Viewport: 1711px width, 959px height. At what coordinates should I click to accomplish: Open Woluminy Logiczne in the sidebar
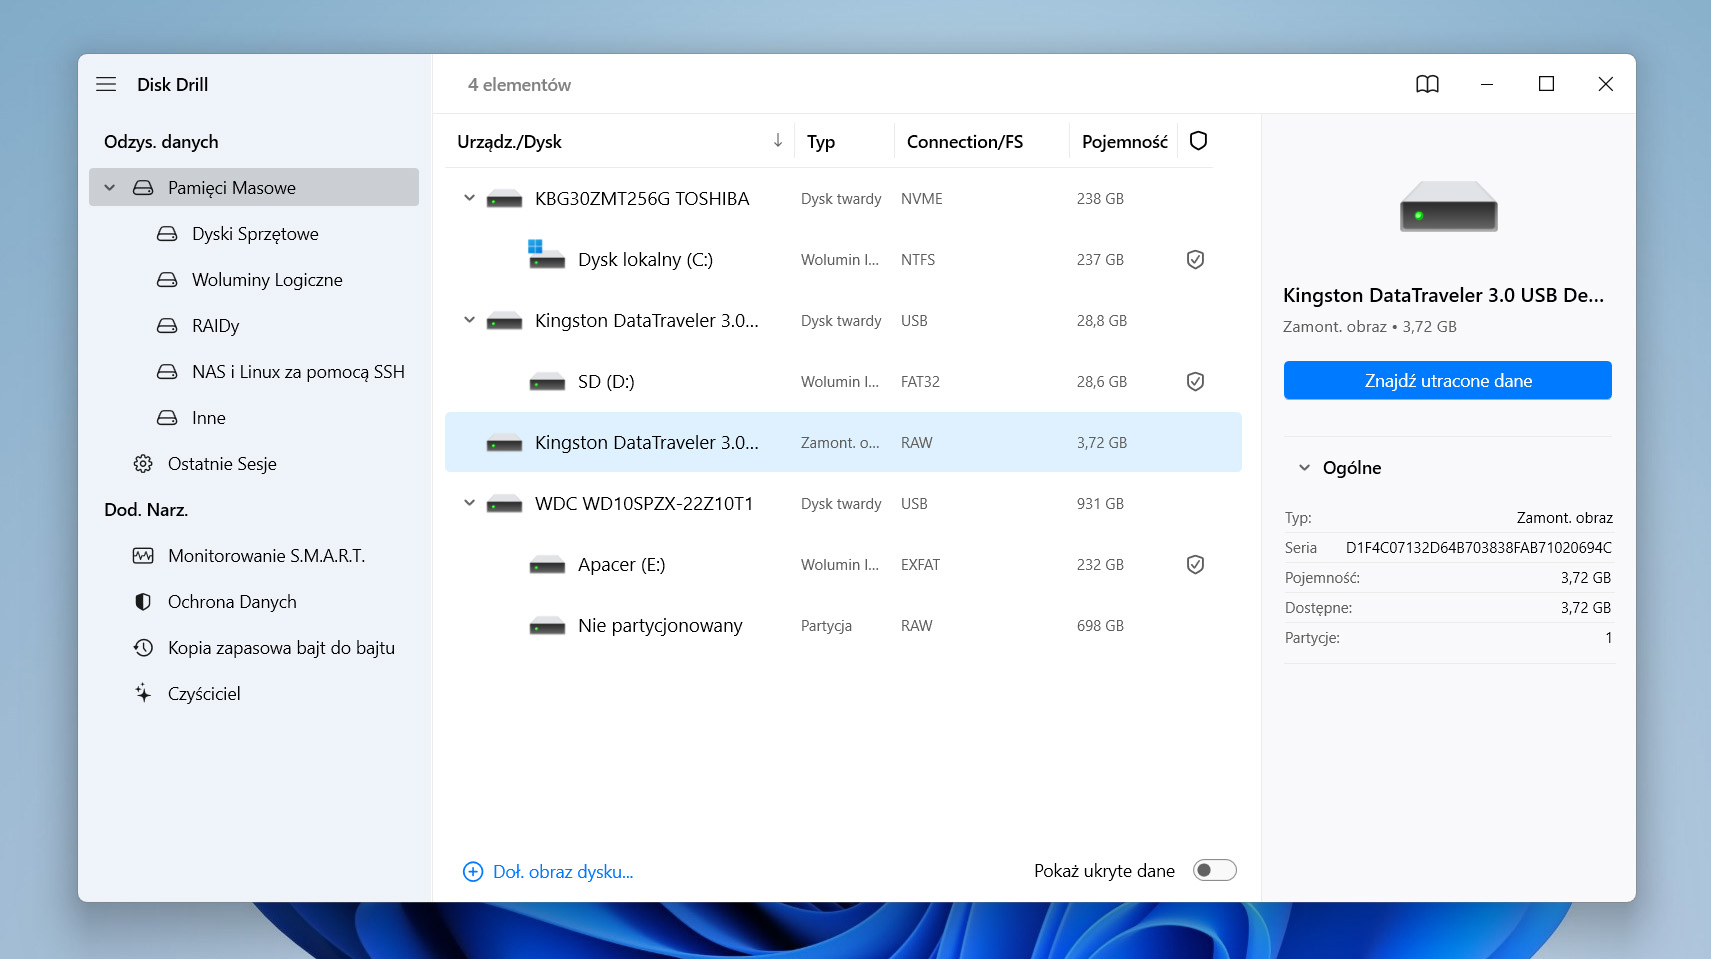click(267, 280)
